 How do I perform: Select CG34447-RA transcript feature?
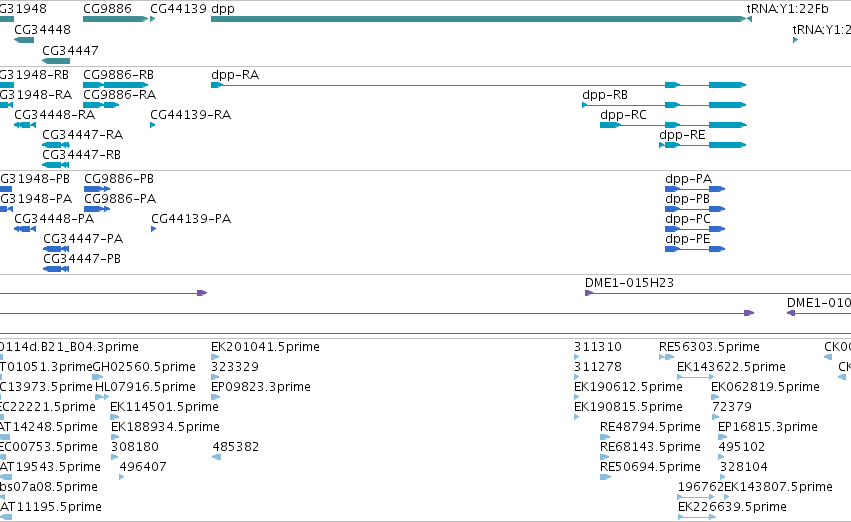tap(56, 145)
